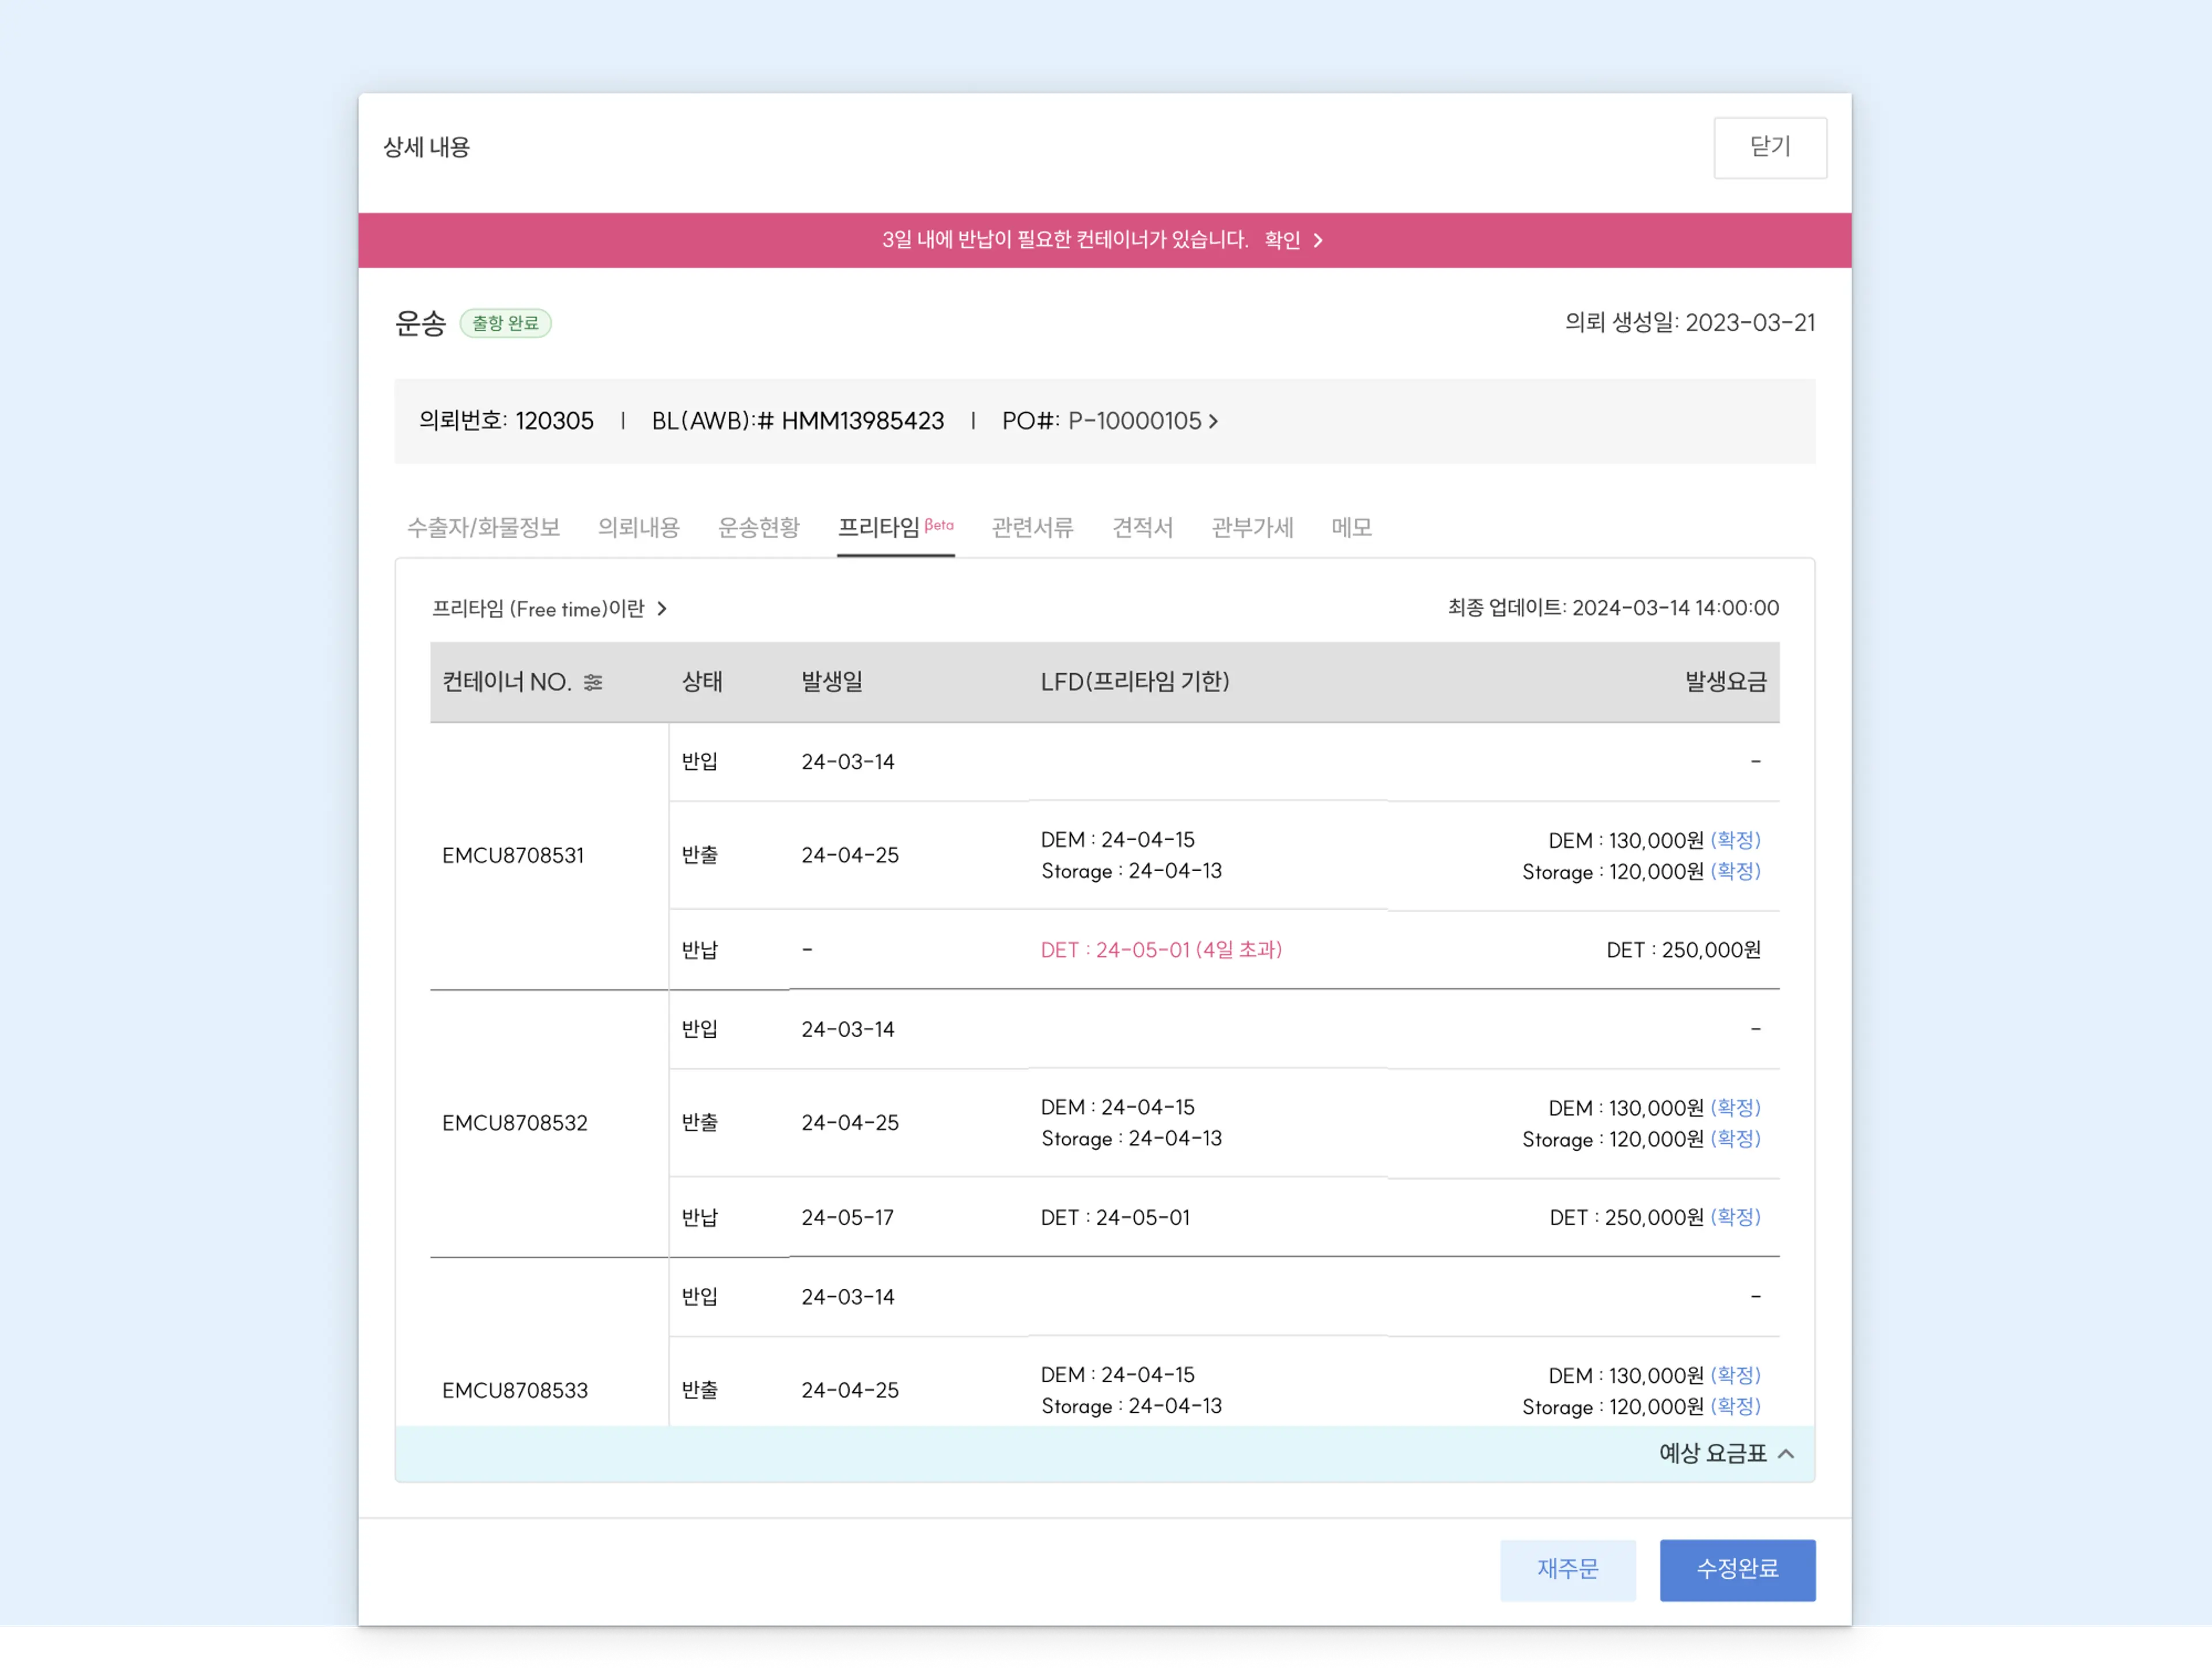Click the 발생요금 column header
This screenshot has height=1675, width=2212.
tap(1726, 682)
